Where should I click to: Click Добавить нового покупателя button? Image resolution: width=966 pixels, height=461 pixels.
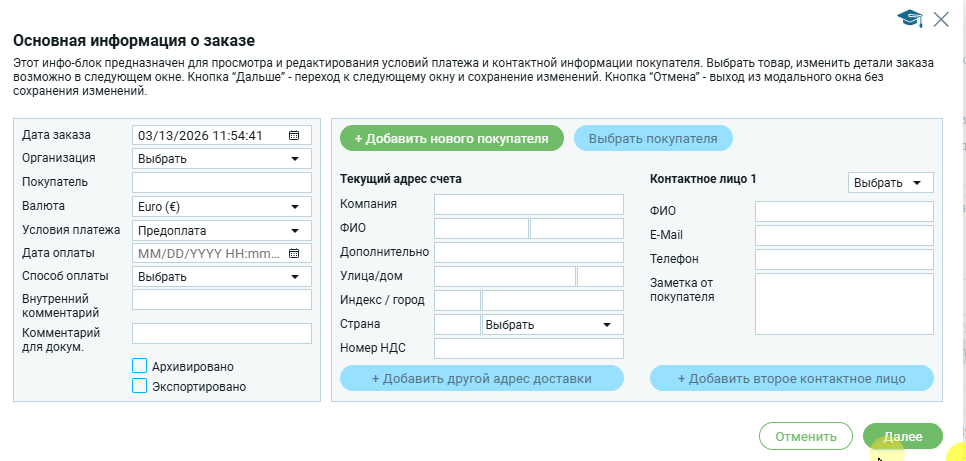pyautogui.click(x=452, y=138)
